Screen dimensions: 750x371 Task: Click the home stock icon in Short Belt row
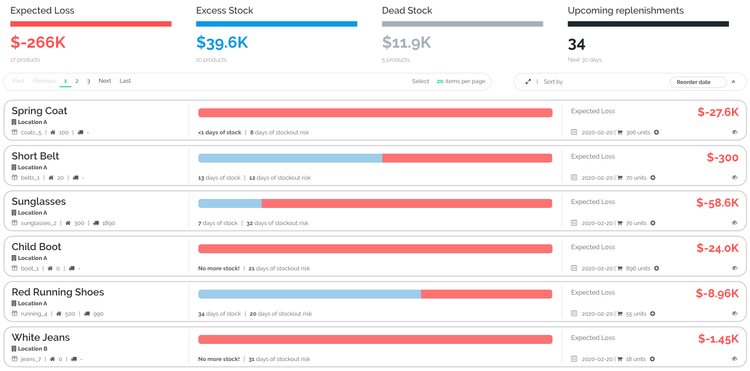52,178
